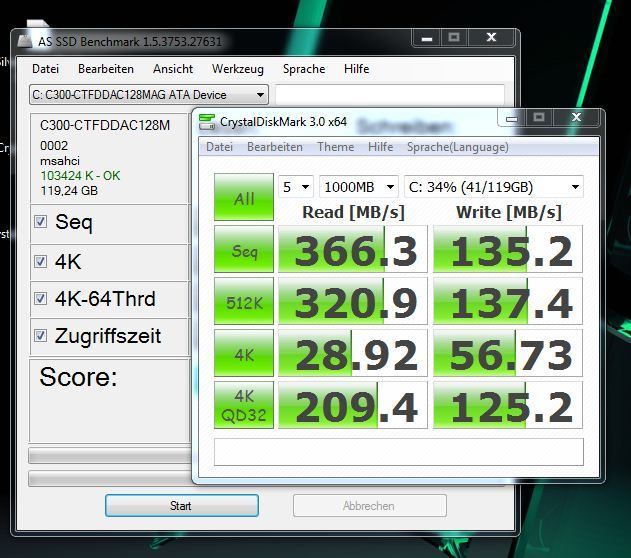The height and width of the screenshot is (558, 631).
Task: Open the AS SSD drive selection dropdown
Action: point(148,95)
